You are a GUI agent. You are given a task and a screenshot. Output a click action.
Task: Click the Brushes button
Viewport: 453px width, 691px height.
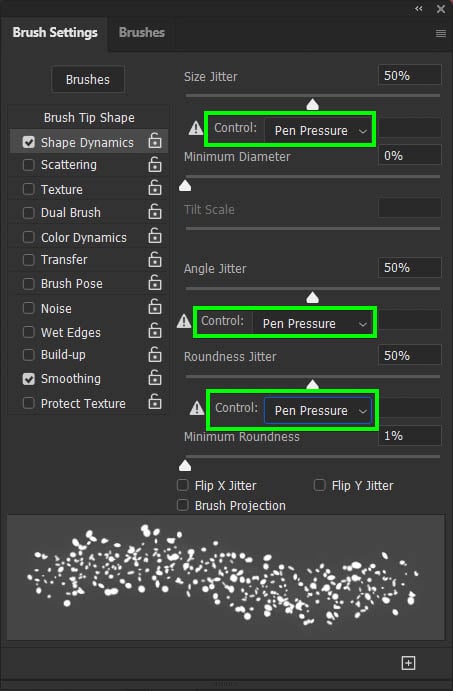tap(88, 79)
